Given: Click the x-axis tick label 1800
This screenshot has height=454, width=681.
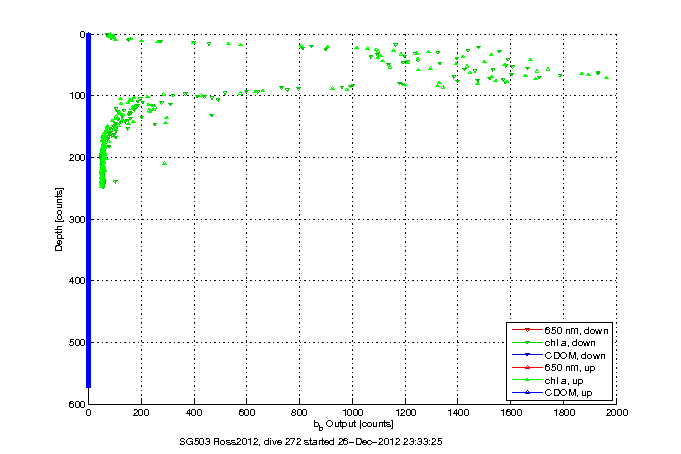Looking at the screenshot, I should [x=564, y=412].
